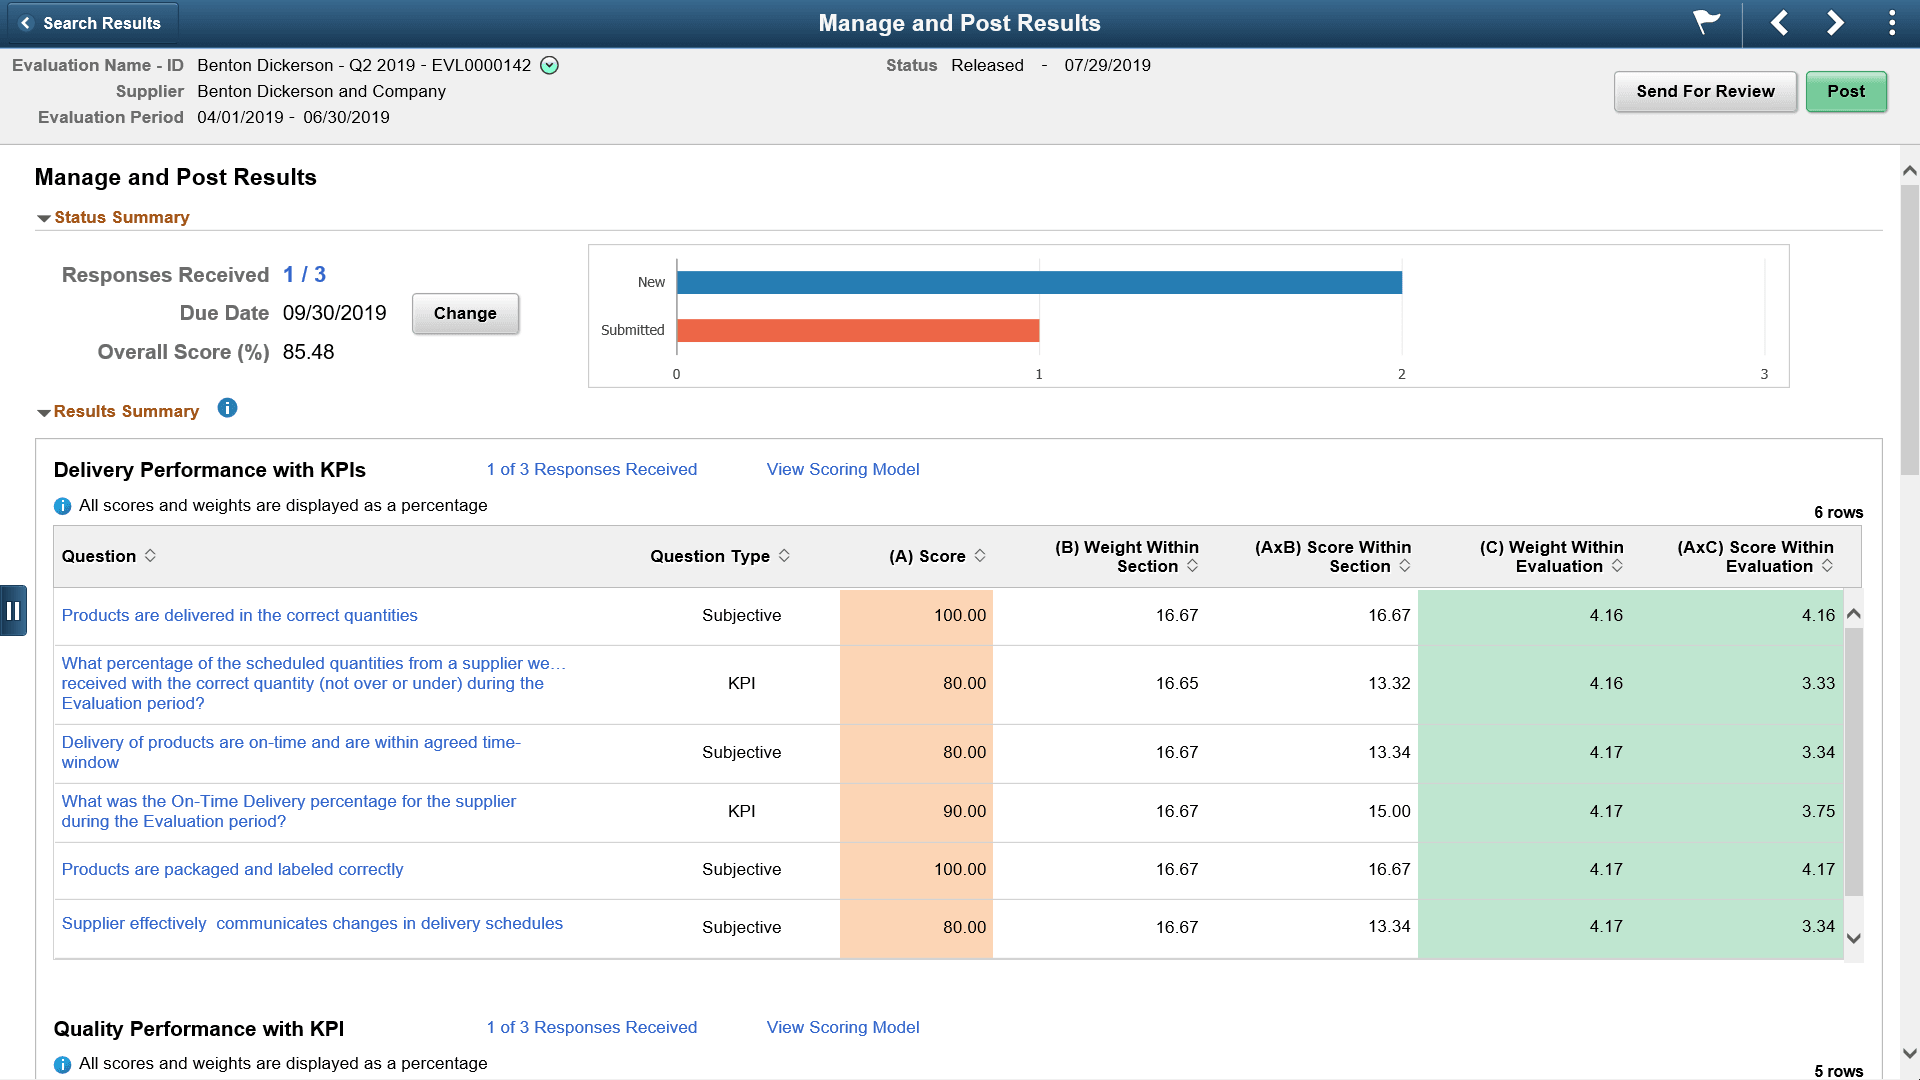Open View Scoring Model for Delivery Performance
The height and width of the screenshot is (1080, 1920).
843,469
